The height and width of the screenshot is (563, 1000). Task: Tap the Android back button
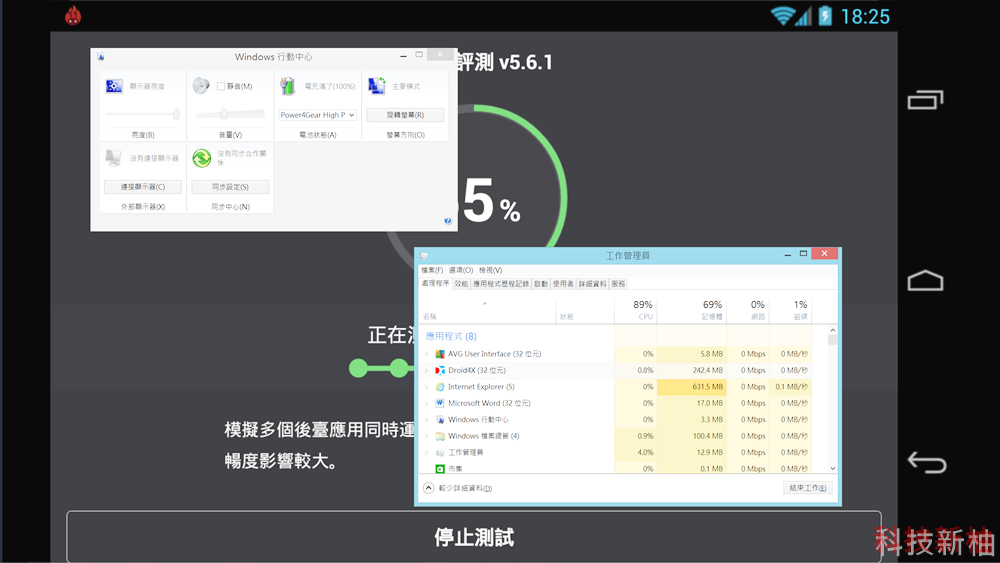point(927,462)
